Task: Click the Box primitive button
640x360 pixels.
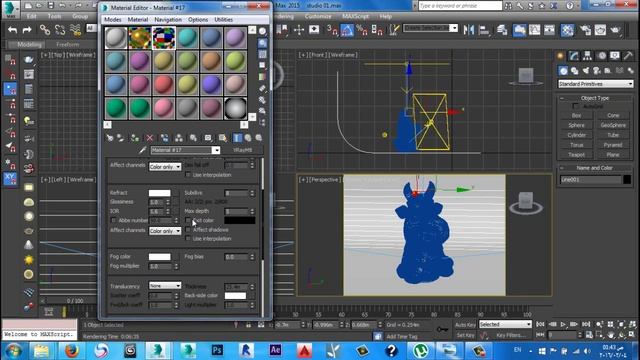Action: coord(576,116)
